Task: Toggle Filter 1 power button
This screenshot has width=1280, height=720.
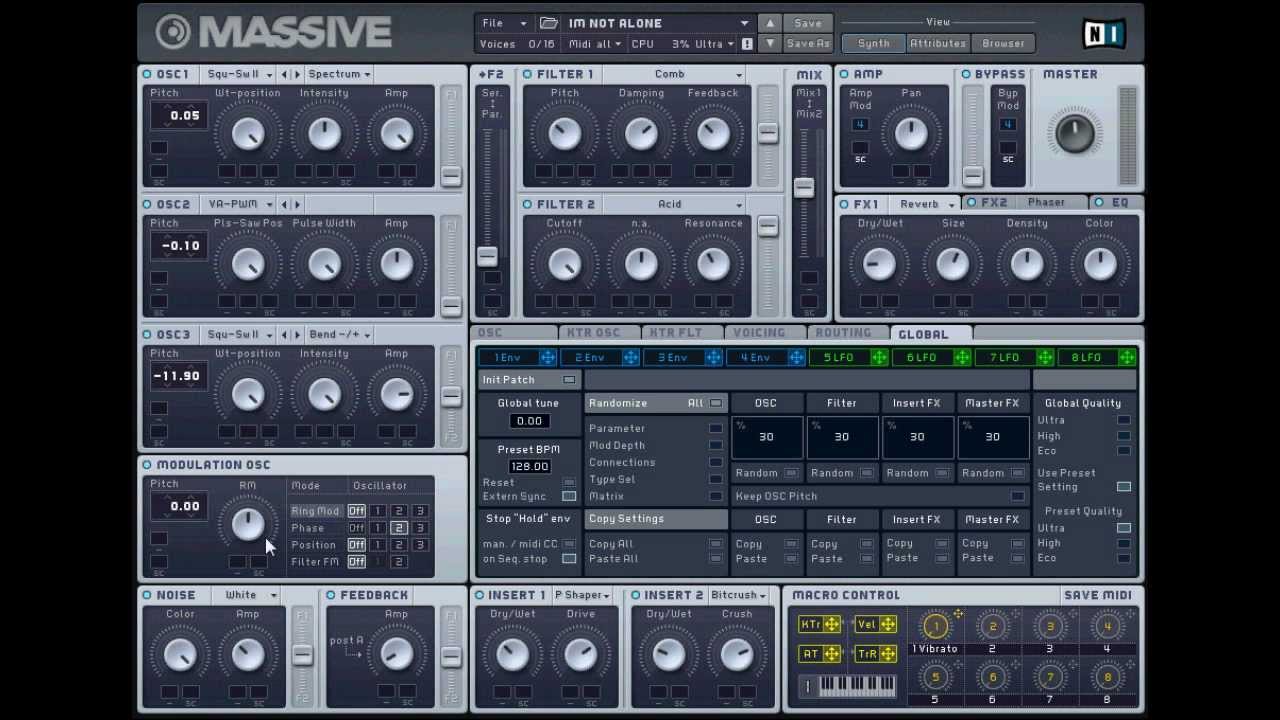Action: [x=527, y=74]
